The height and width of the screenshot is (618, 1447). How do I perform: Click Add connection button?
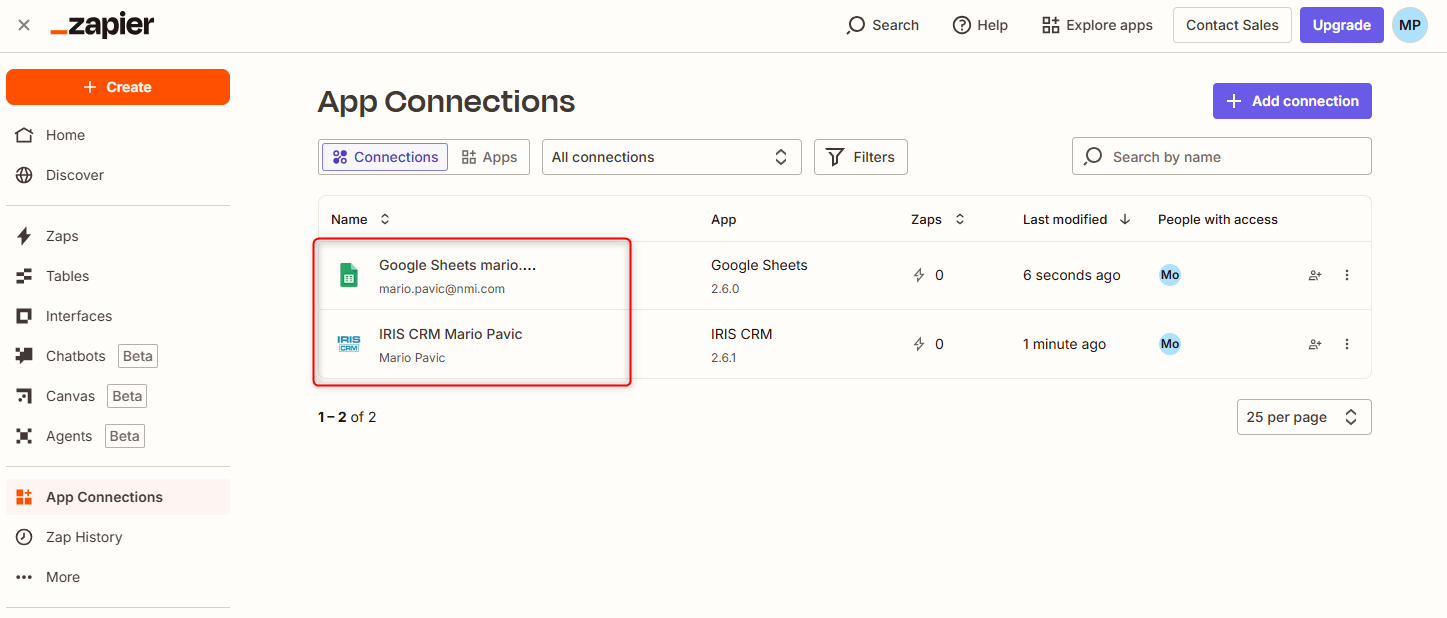1292,101
